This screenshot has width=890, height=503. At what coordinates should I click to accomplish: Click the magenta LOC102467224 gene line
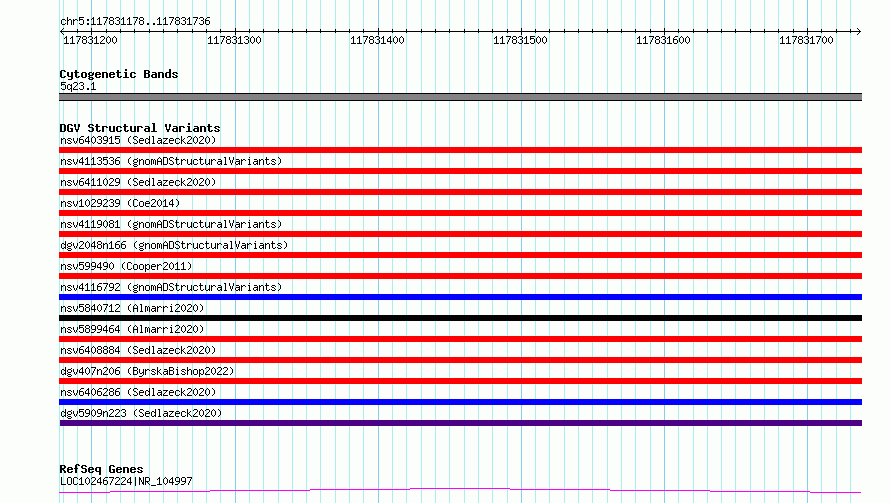tap(460, 490)
